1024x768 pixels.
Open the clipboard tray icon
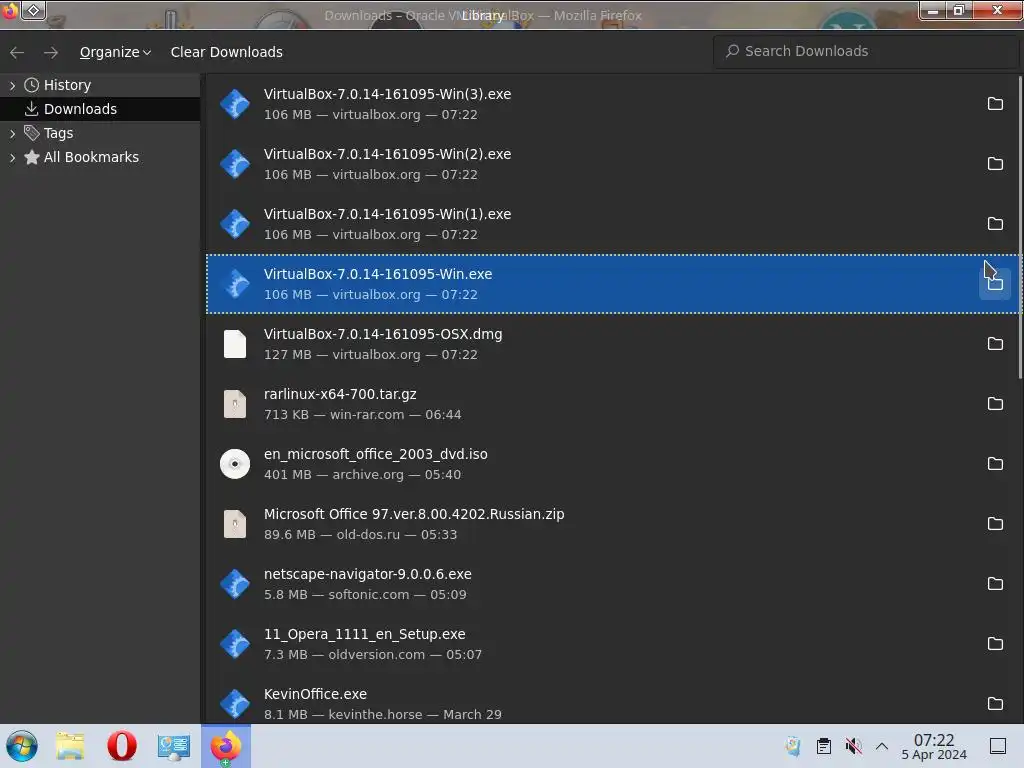(x=824, y=746)
